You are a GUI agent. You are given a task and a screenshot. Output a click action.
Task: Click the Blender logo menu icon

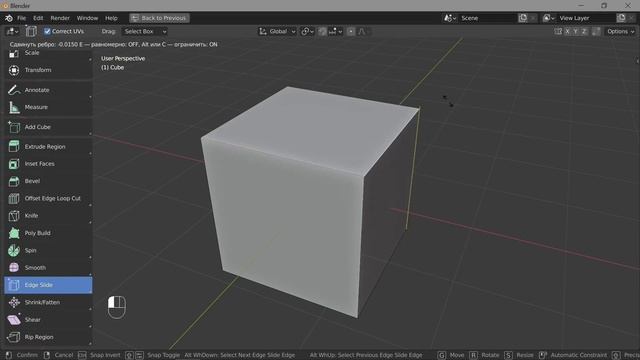[x=9, y=18]
